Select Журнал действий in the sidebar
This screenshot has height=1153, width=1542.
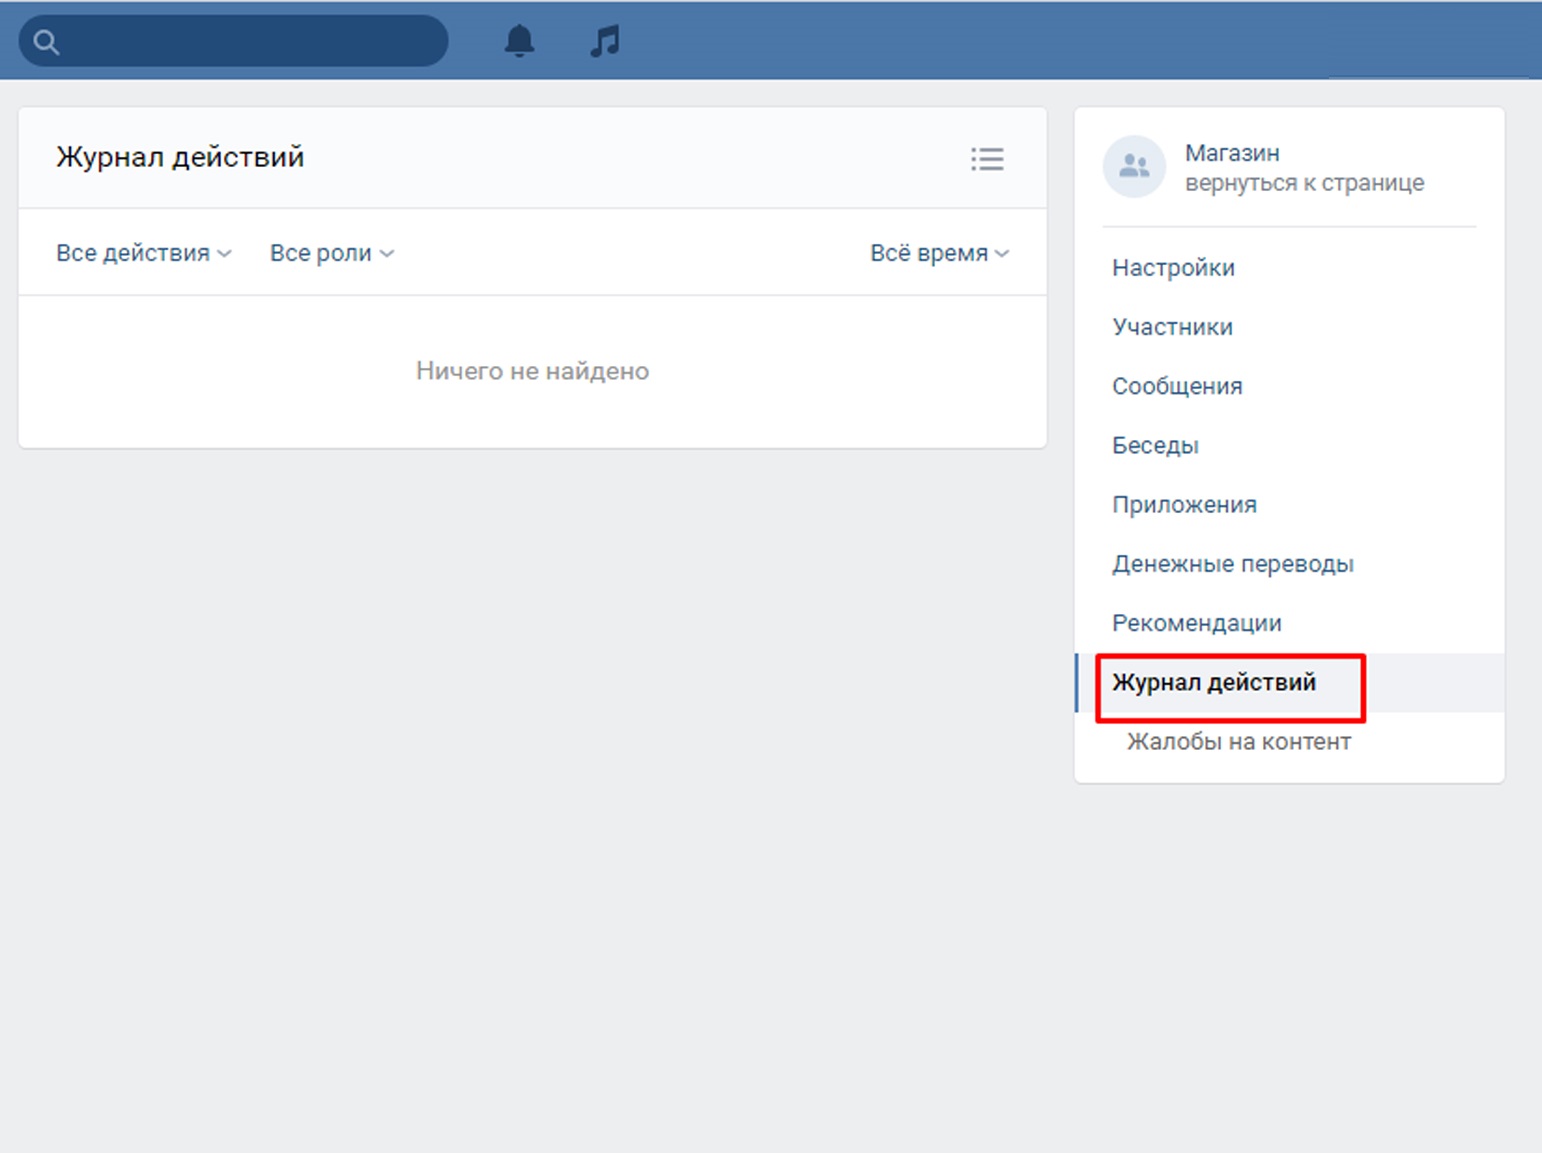click(x=1214, y=683)
